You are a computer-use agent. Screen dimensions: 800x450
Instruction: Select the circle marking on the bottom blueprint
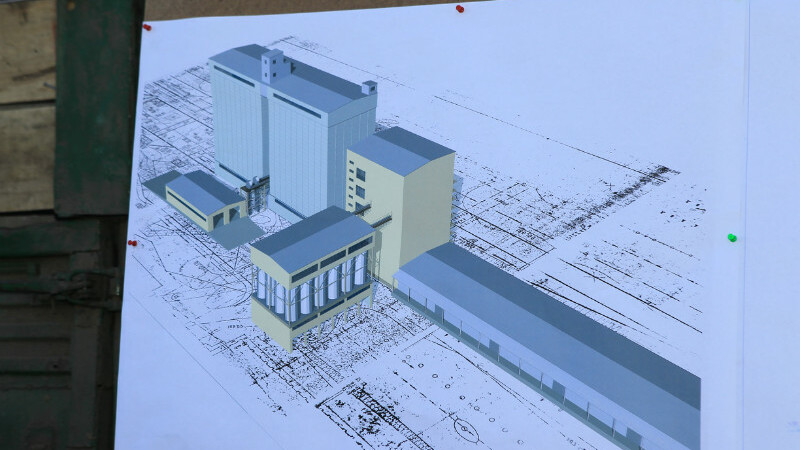click(x=464, y=428)
